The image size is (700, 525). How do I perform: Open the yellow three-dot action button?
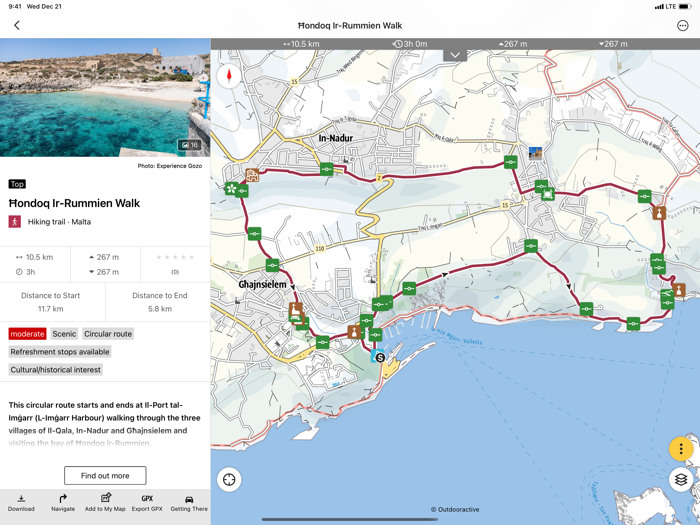click(x=680, y=449)
